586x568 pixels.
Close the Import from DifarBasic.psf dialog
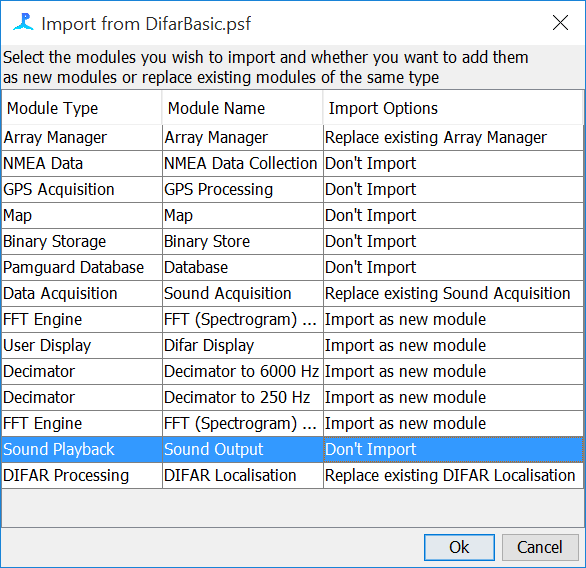[x=560, y=23]
